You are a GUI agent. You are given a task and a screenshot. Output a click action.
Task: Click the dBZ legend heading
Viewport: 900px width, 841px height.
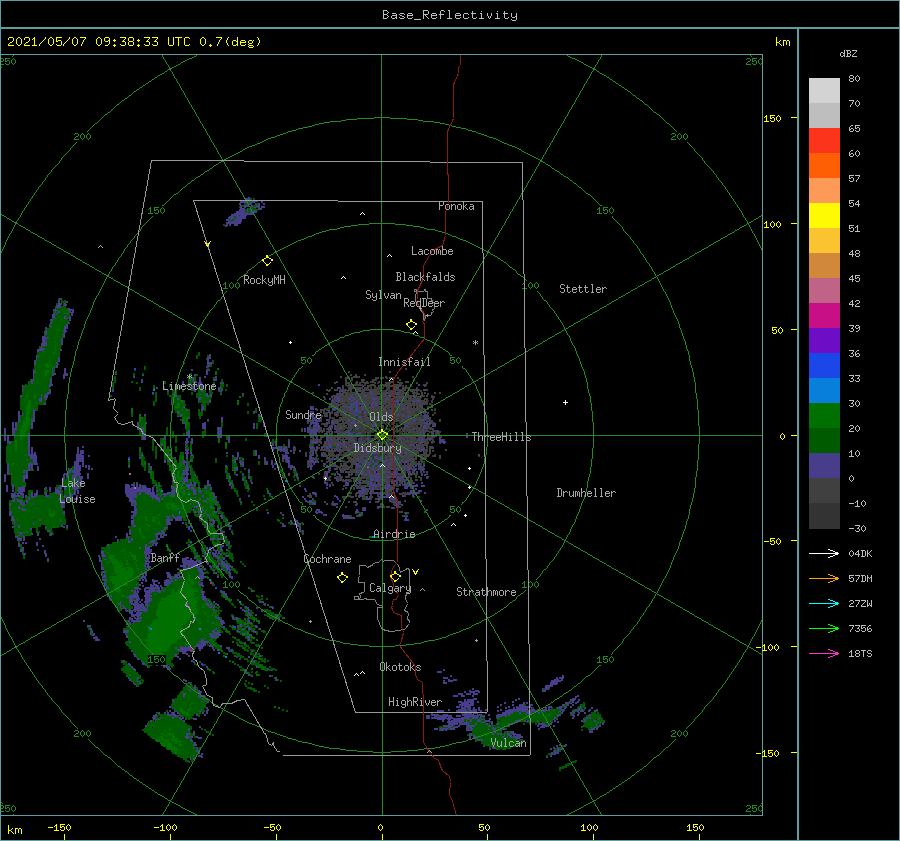click(848, 53)
